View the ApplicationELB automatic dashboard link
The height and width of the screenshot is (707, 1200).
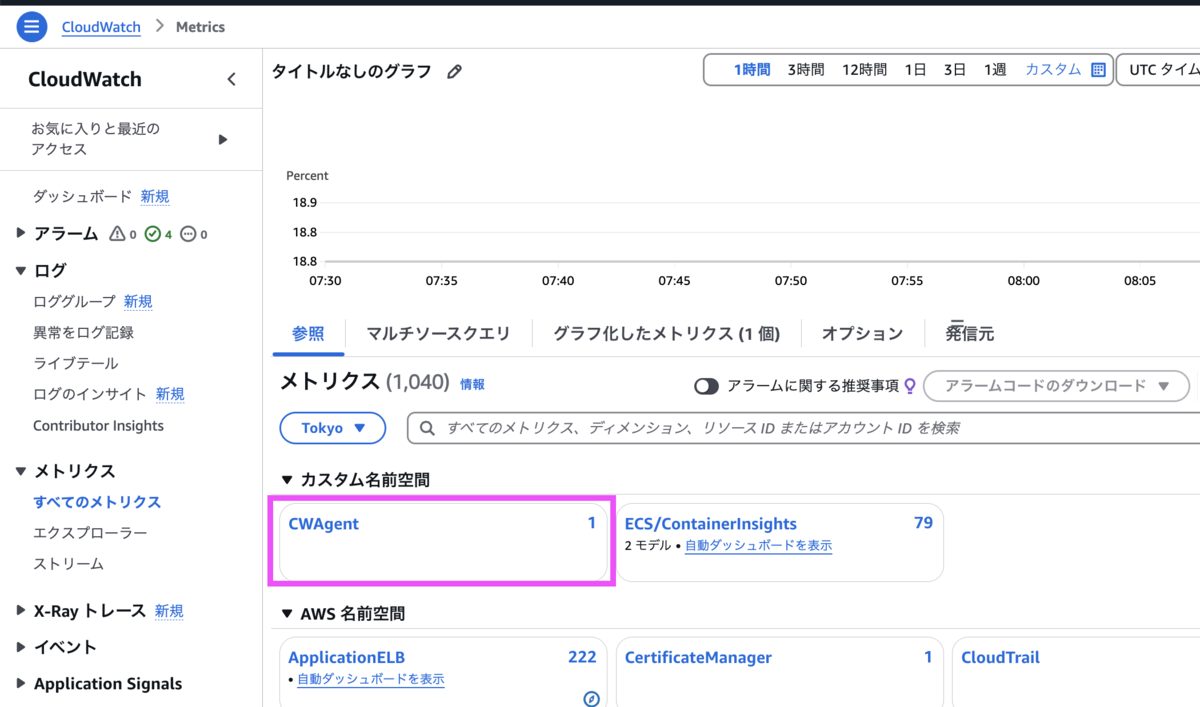click(370, 679)
